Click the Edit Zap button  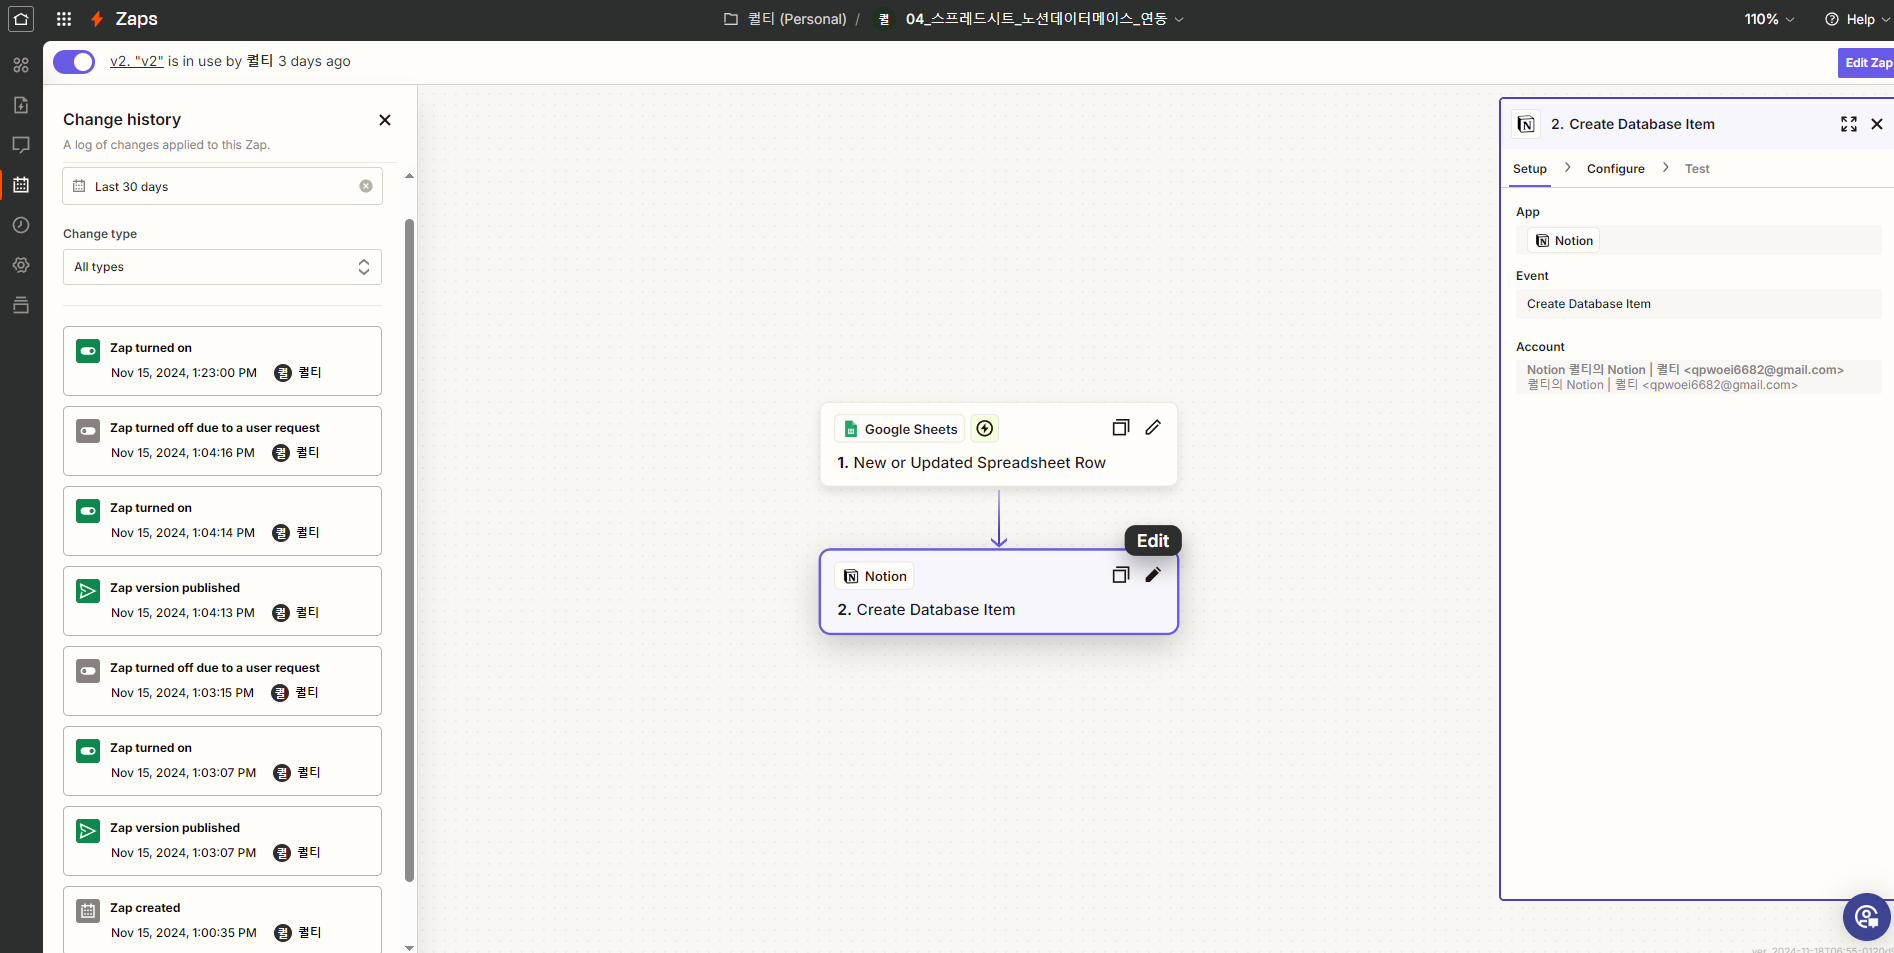(1867, 62)
